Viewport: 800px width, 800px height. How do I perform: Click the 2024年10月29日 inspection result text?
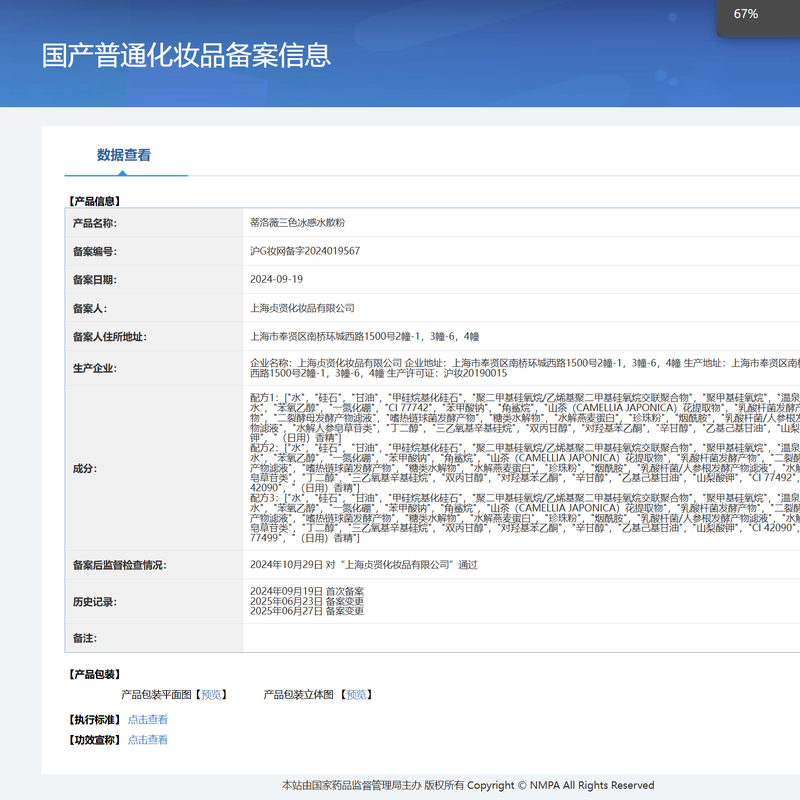coord(364,565)
